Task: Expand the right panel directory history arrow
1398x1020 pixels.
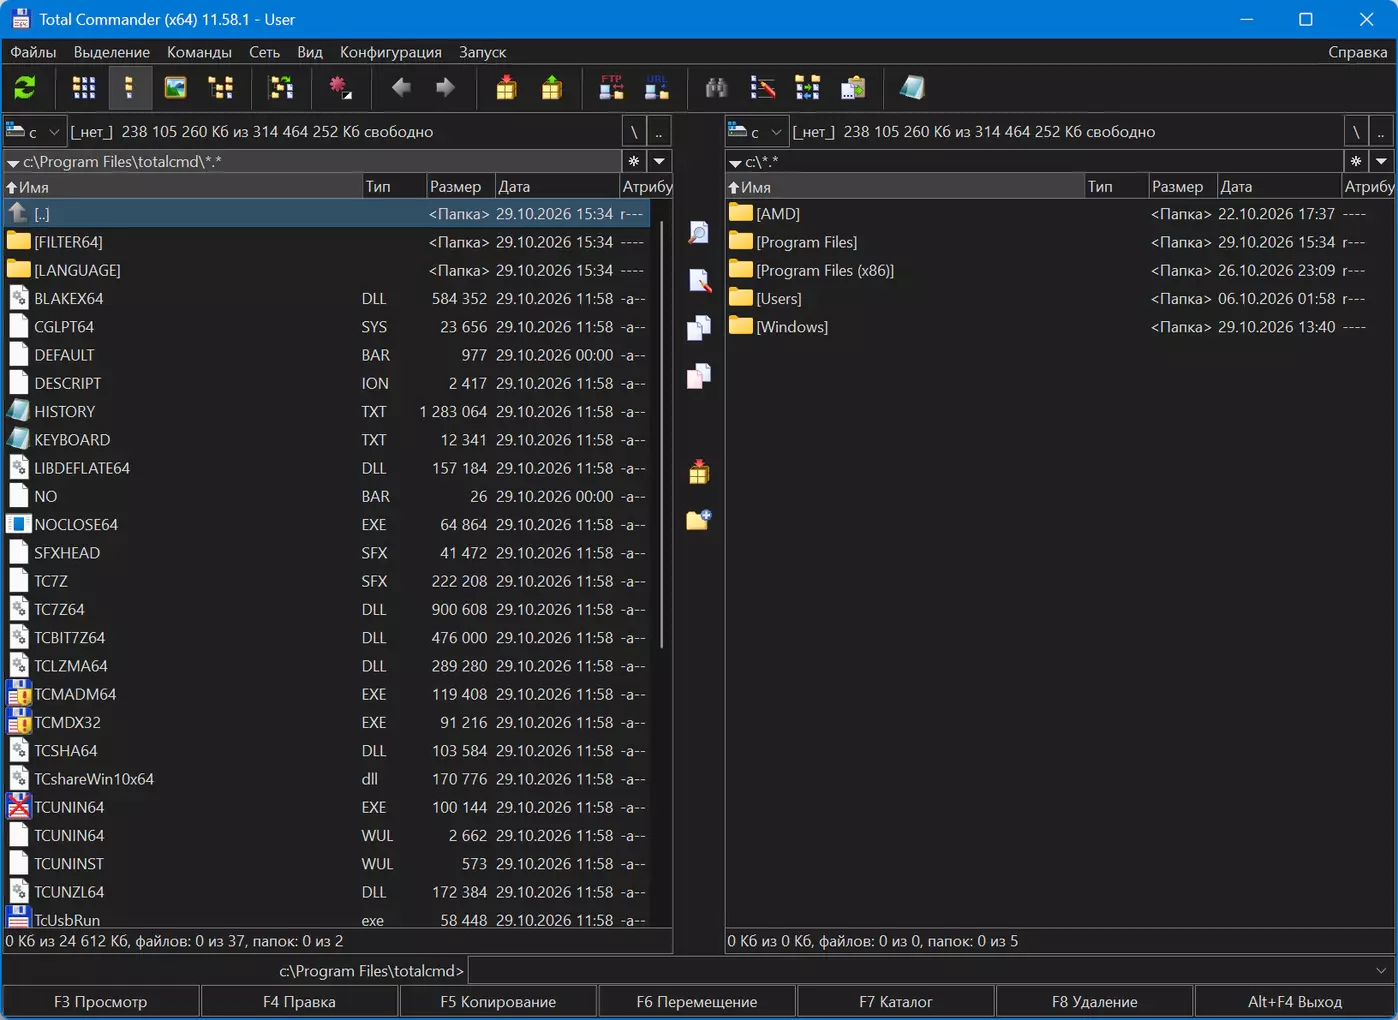Action: [x=1381, y=161]
